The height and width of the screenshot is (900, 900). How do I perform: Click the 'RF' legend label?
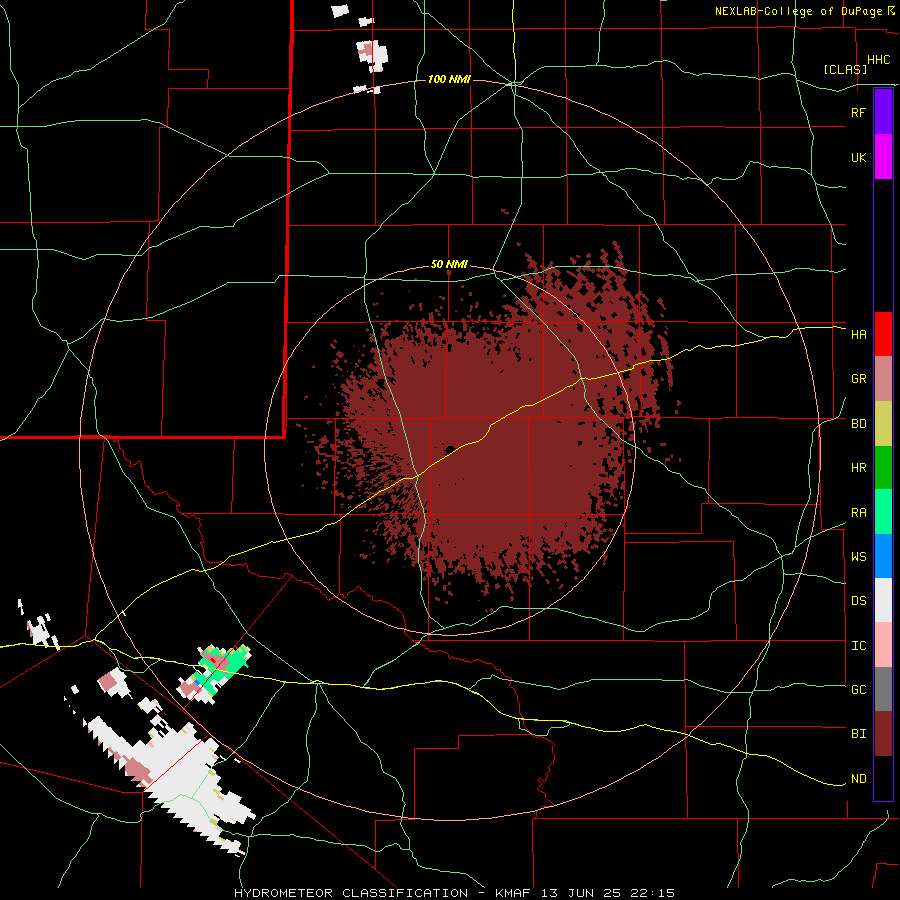858,113
